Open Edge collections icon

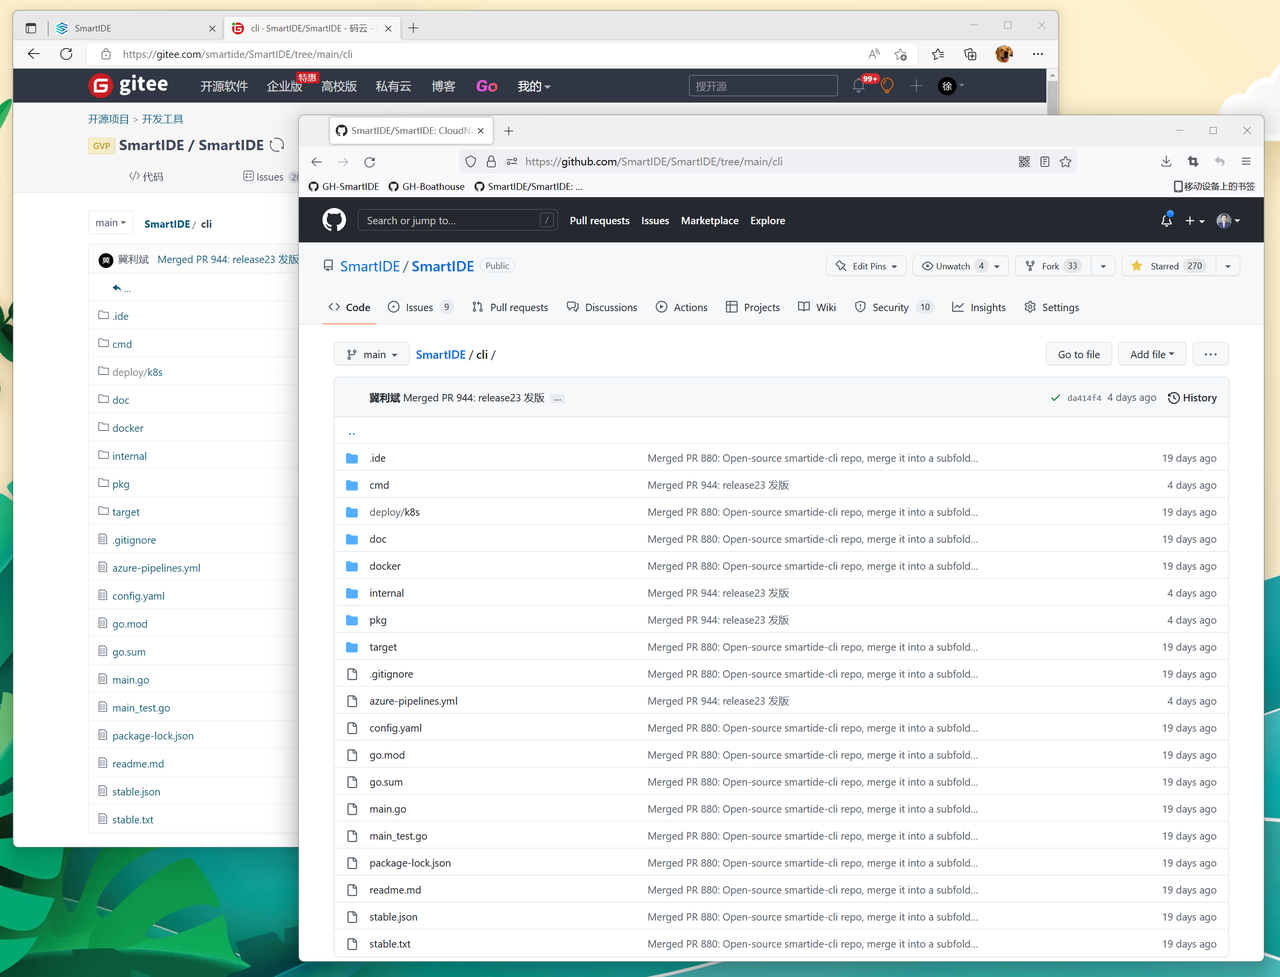[970, 54]
